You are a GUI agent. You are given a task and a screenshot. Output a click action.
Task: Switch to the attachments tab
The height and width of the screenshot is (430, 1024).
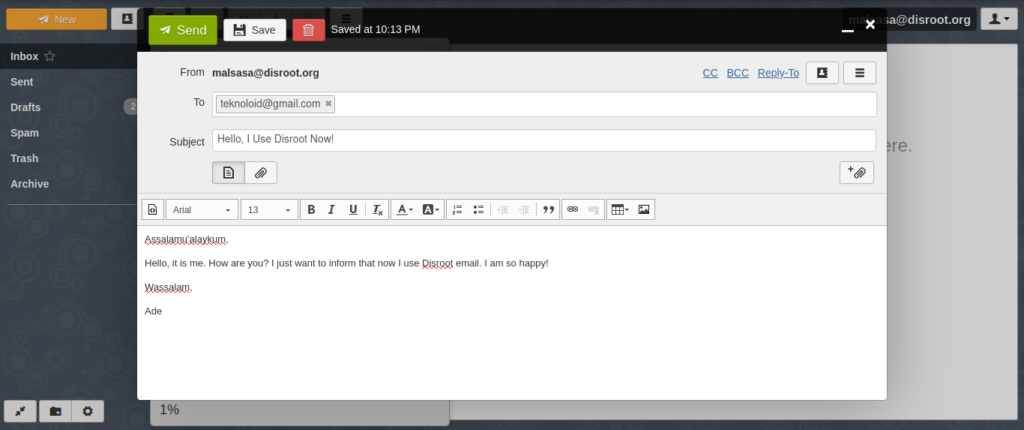click(x=261, y=173)
